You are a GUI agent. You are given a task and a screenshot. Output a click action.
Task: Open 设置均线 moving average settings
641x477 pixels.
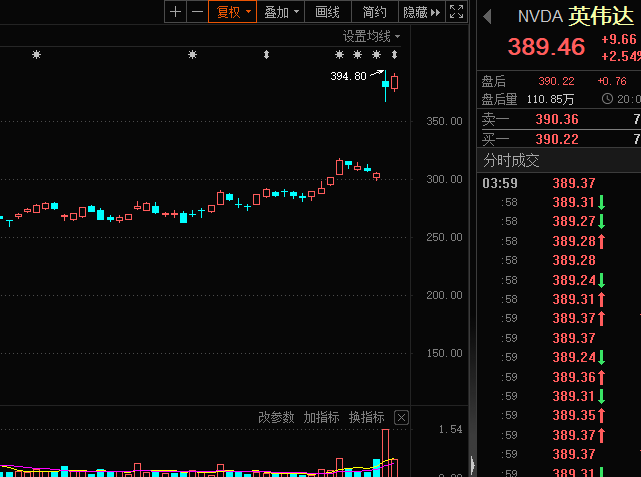click(371, 36)
